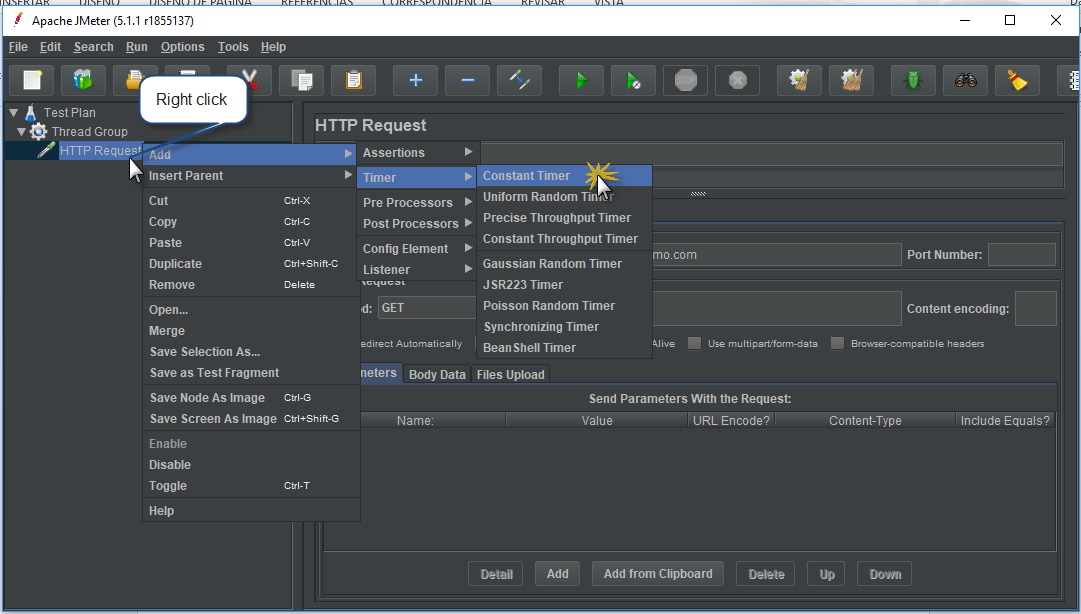Switch to the Body Data tab
The width and height of the screenshot is (1081, 614).
pos(437,374)
